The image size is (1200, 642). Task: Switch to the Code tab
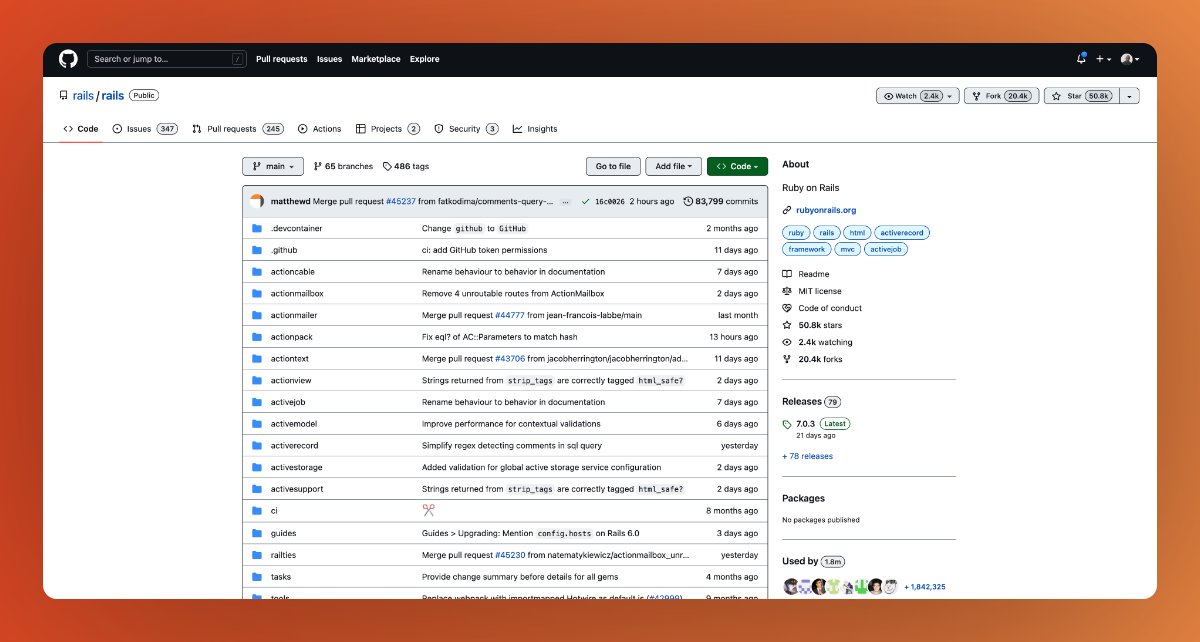tap(81, 129)
